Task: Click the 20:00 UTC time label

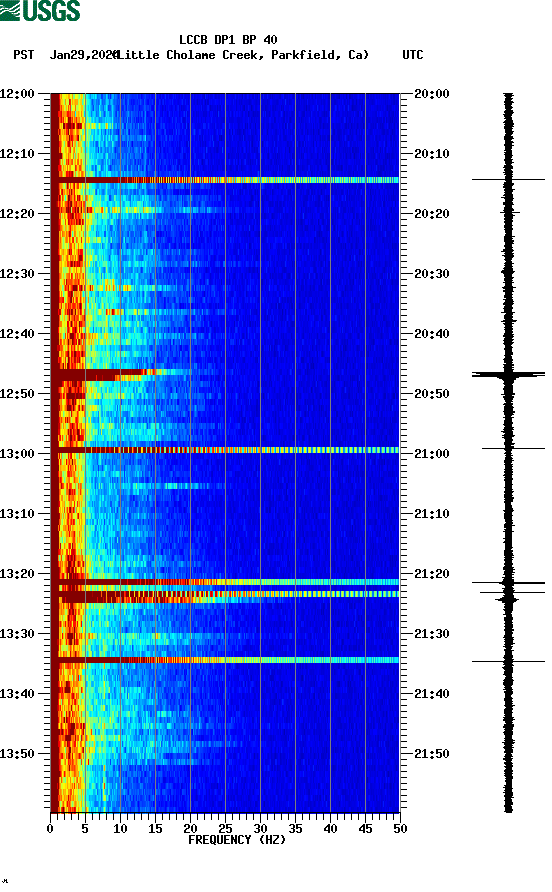Action: pyautogui.click(x=432, y=94)
